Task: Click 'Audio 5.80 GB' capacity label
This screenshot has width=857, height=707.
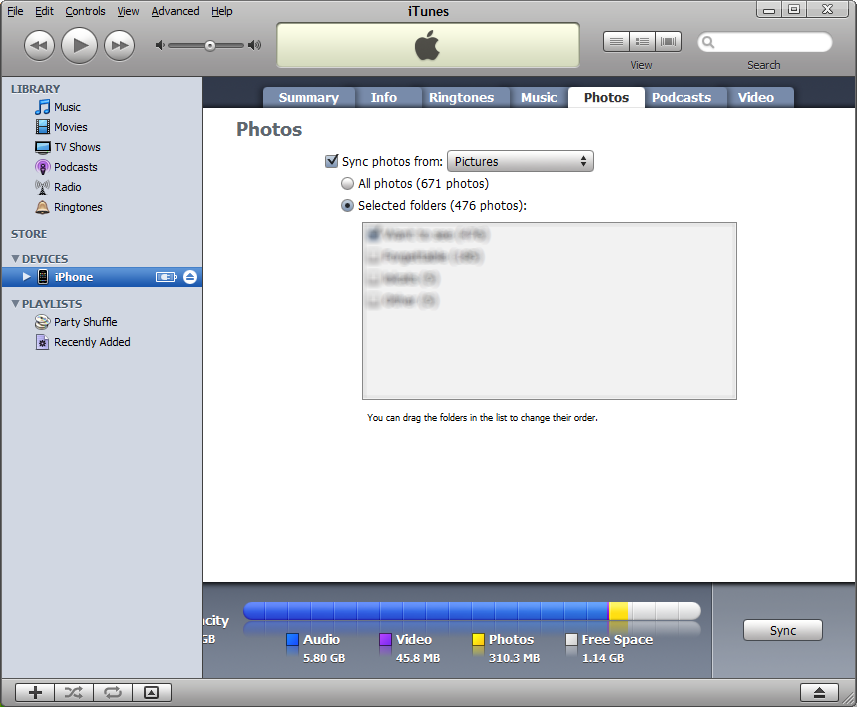Action: [322, 649]
